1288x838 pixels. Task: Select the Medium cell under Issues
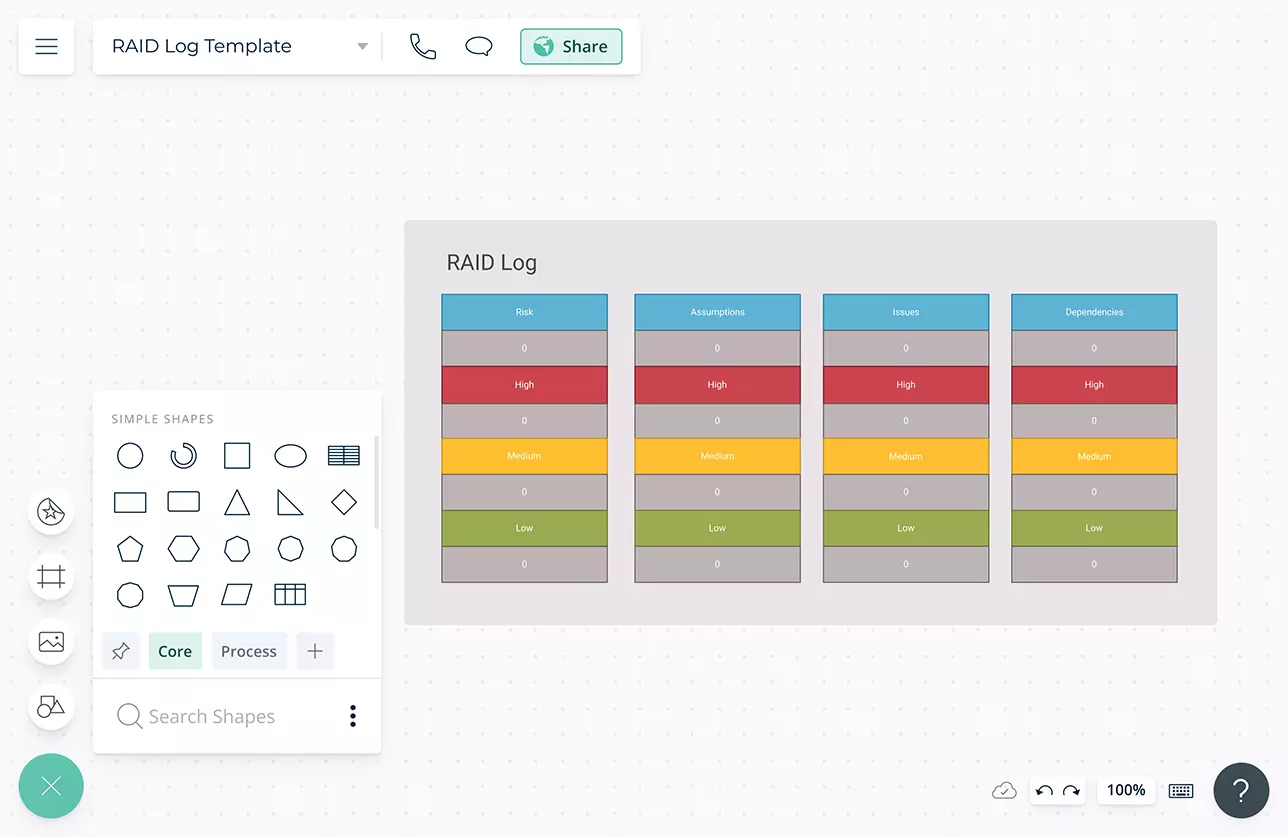tap(906, 456)
